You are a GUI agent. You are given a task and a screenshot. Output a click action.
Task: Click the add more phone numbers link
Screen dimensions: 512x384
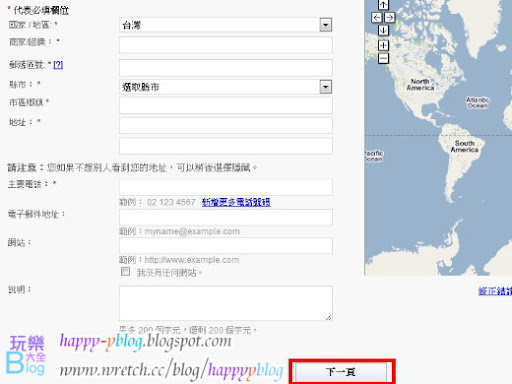click(236, 202)
